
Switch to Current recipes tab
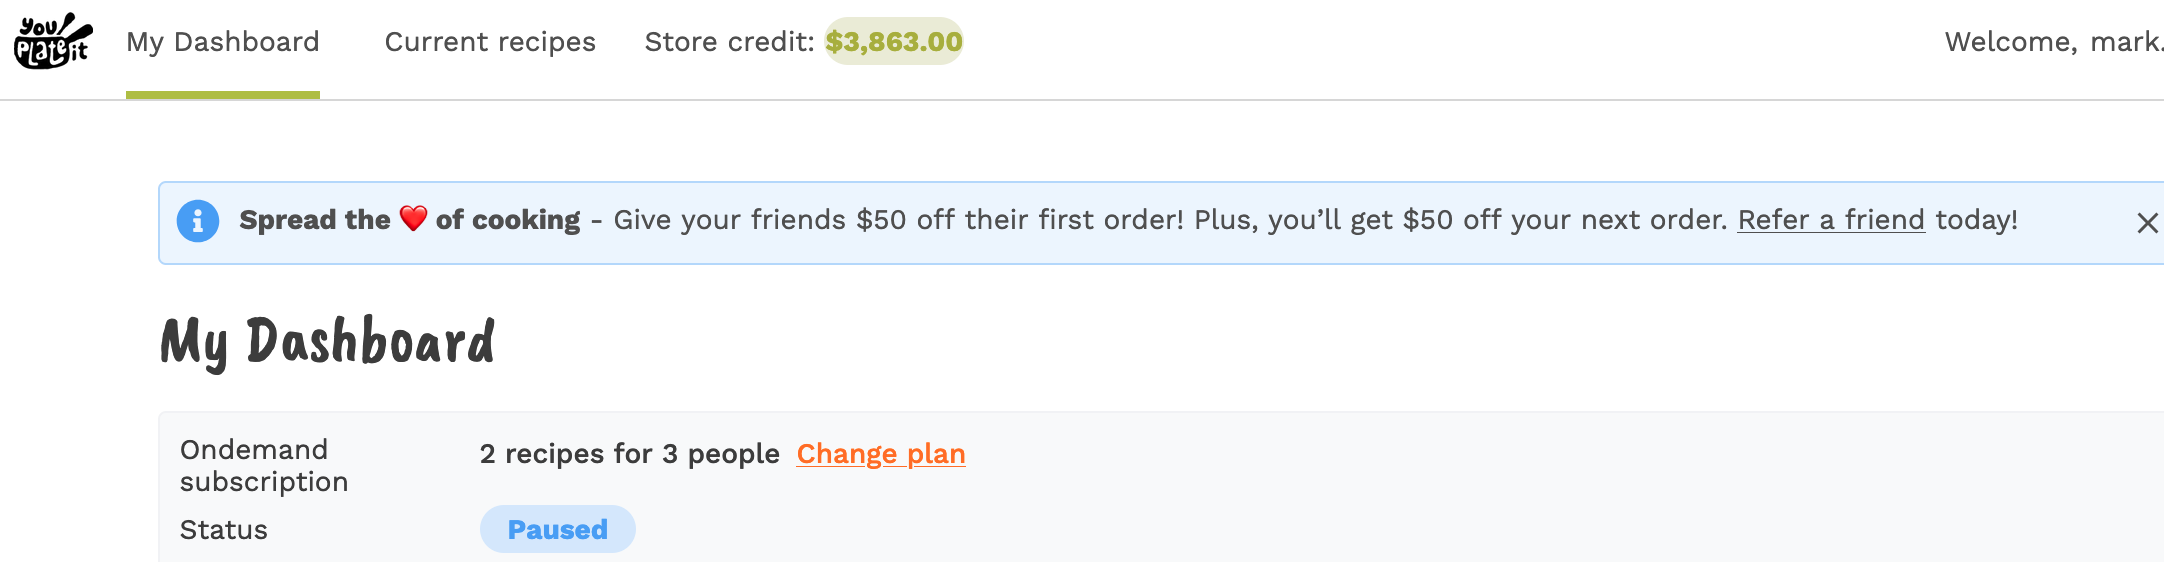[x=490, y=42]
